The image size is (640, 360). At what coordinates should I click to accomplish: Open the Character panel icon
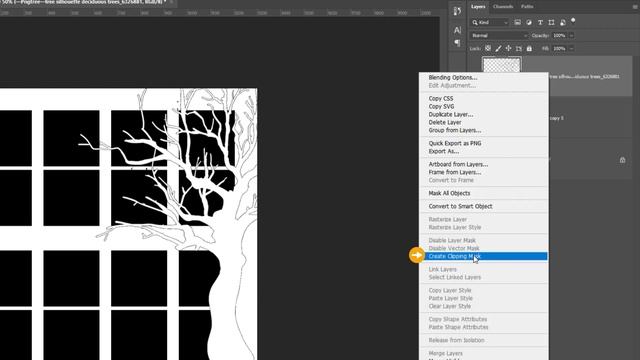click(x=457, y=30)
